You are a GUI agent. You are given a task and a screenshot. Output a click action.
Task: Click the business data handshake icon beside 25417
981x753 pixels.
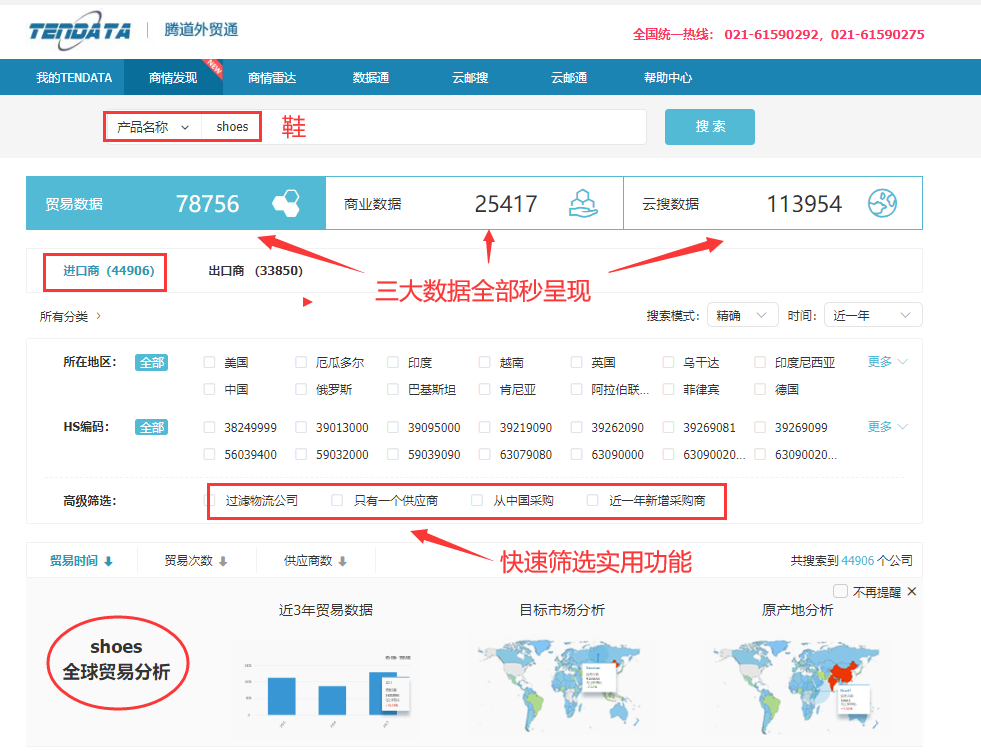(x=583, y=203)
